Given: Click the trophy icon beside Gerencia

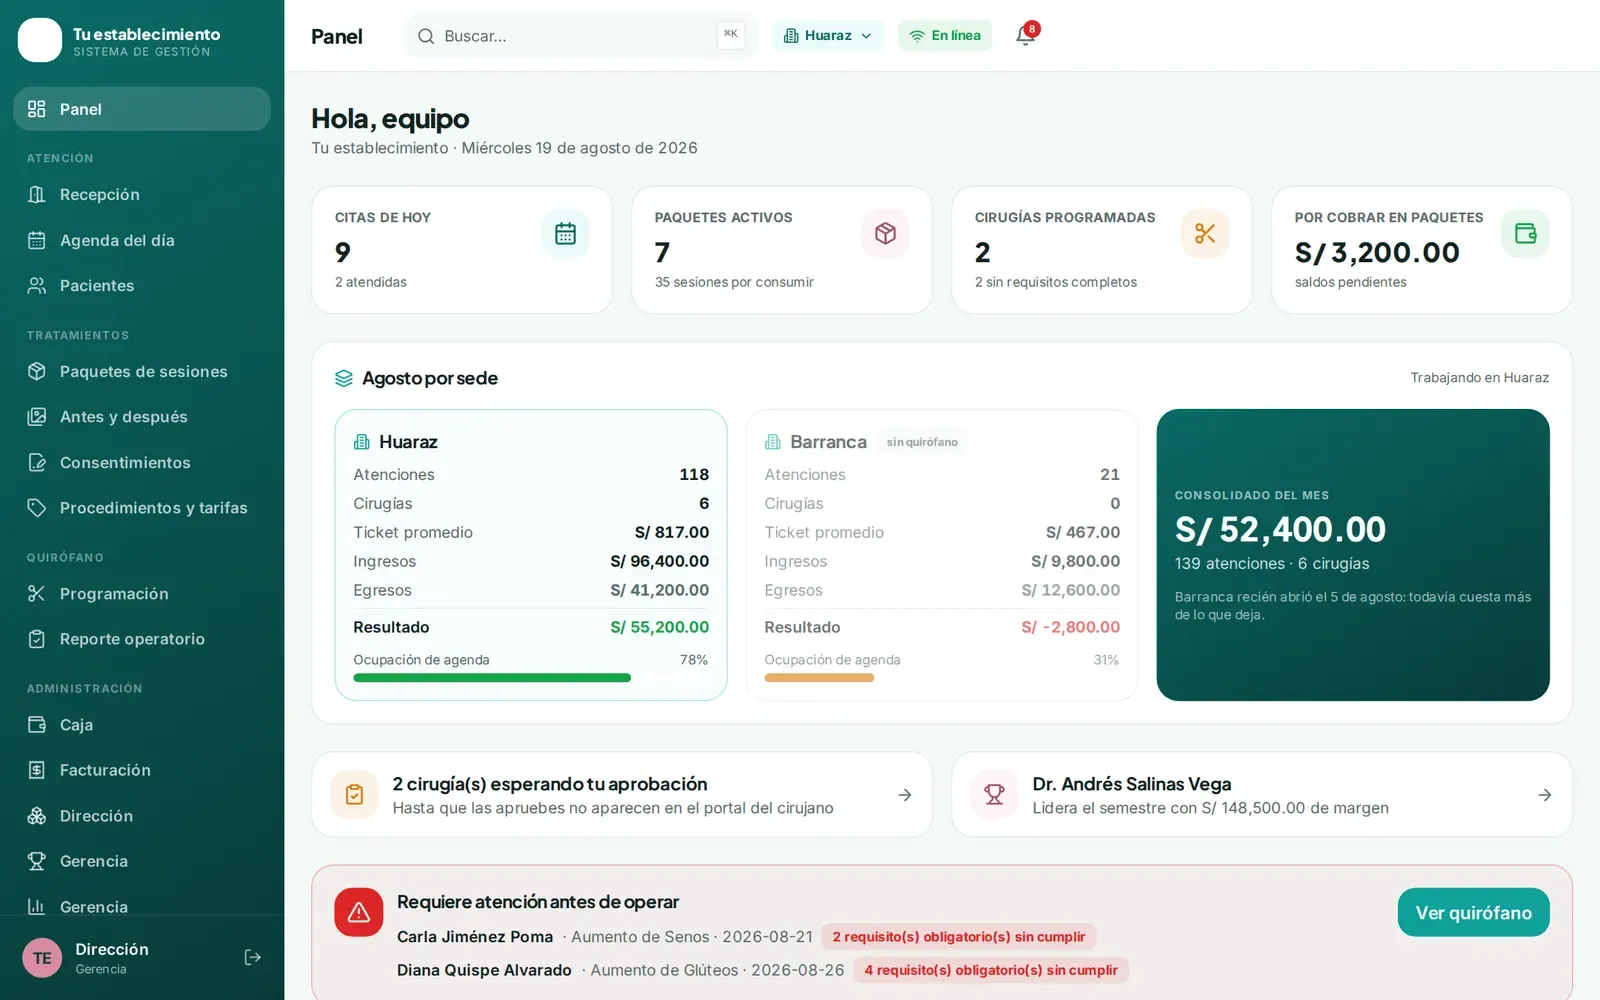Looking at the screenshot, I should [x=37, y=861].
